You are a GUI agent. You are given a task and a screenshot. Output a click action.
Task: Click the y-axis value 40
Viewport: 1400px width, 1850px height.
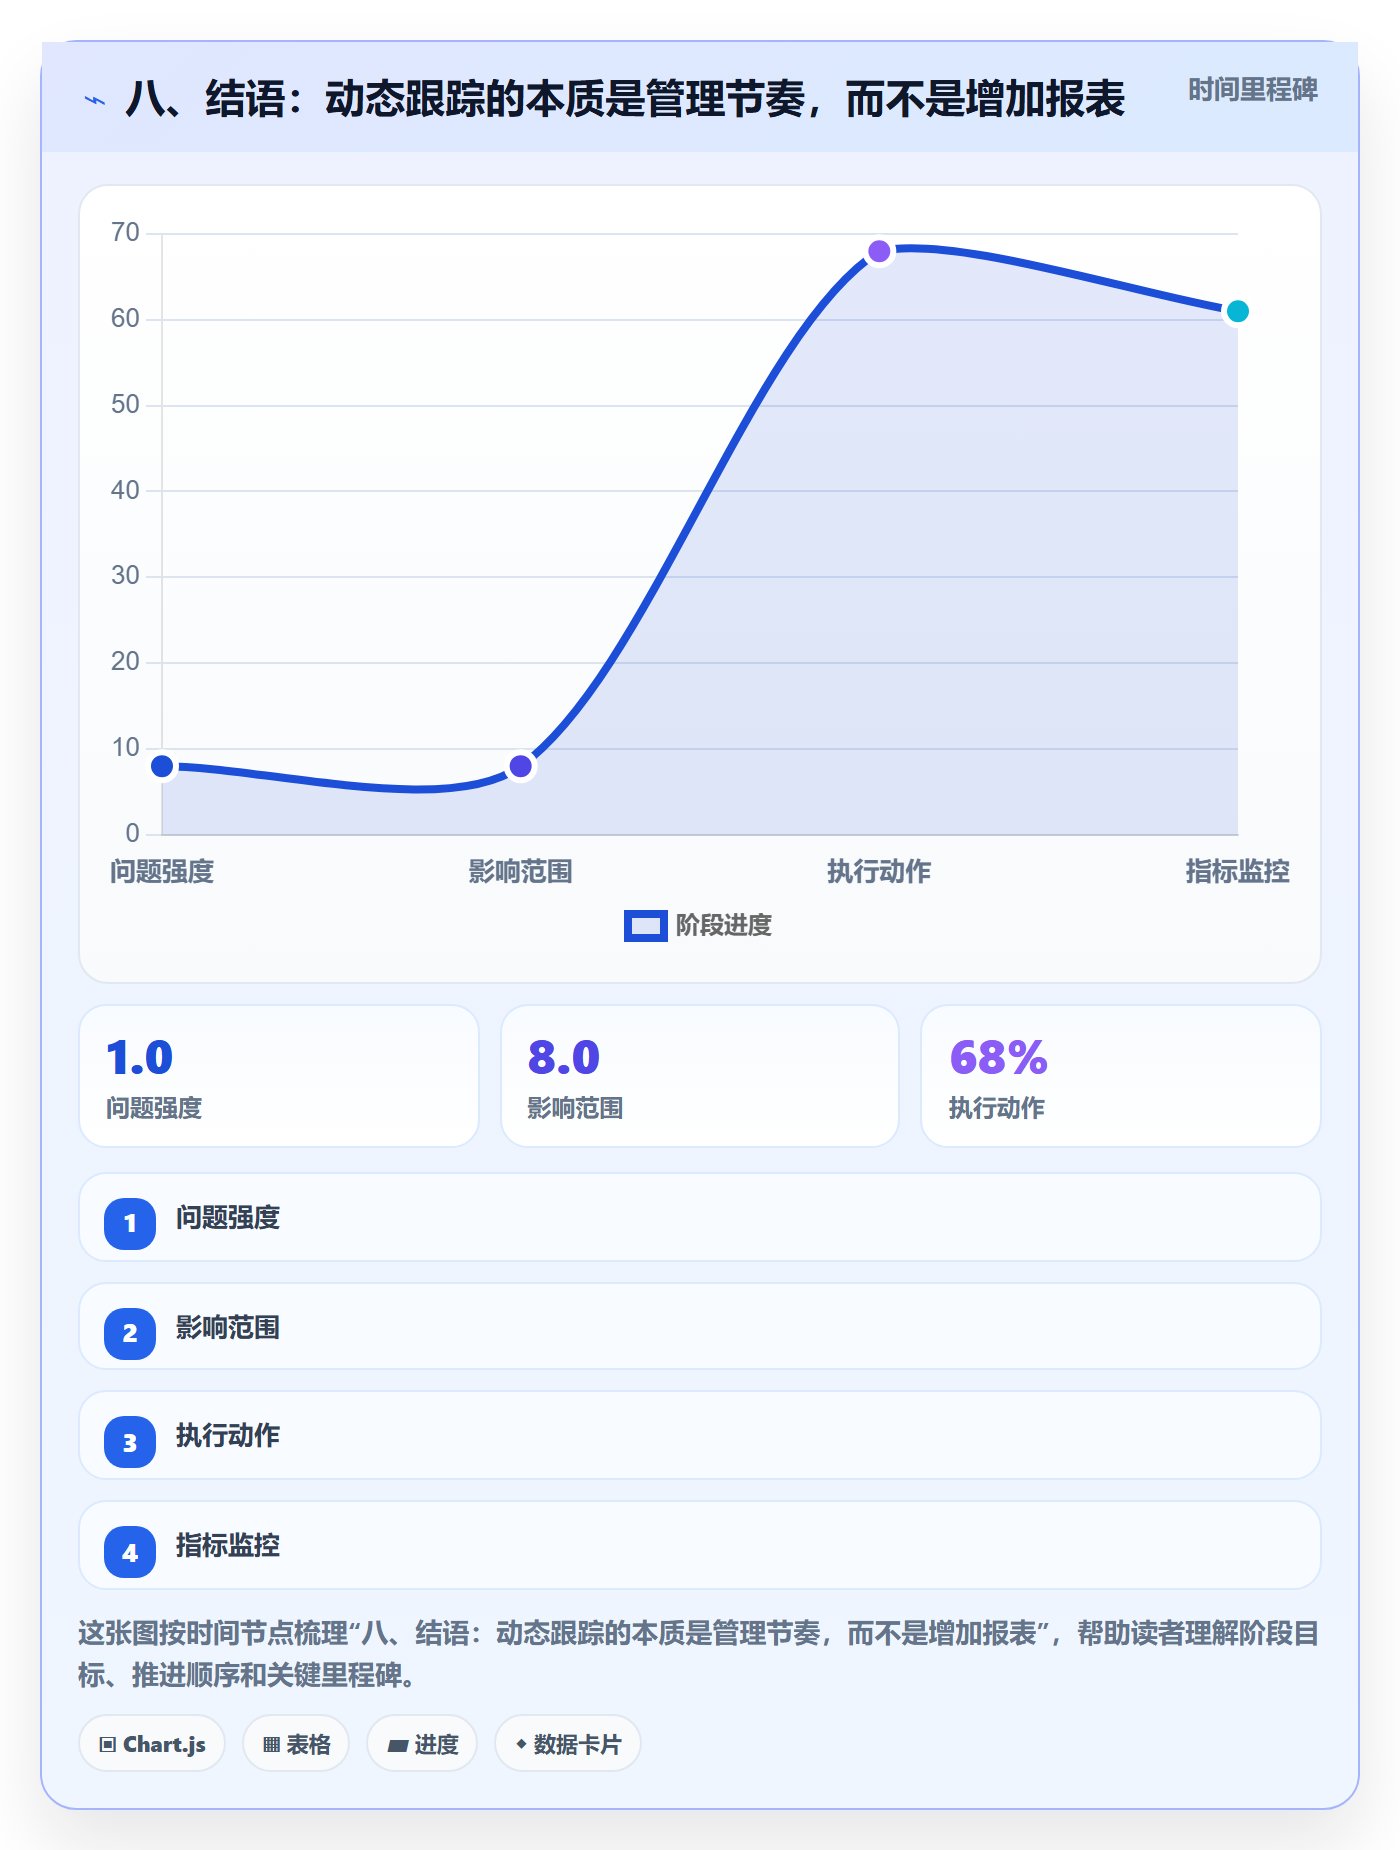(125, 490)
